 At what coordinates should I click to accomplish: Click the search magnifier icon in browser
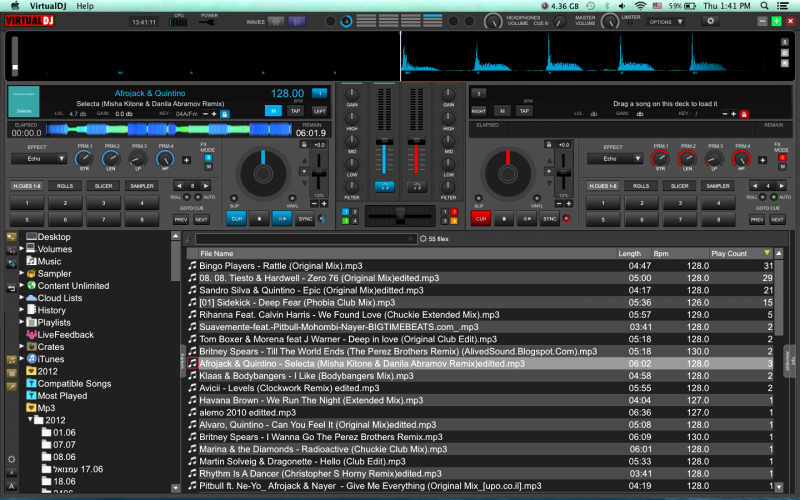(190, 239)
